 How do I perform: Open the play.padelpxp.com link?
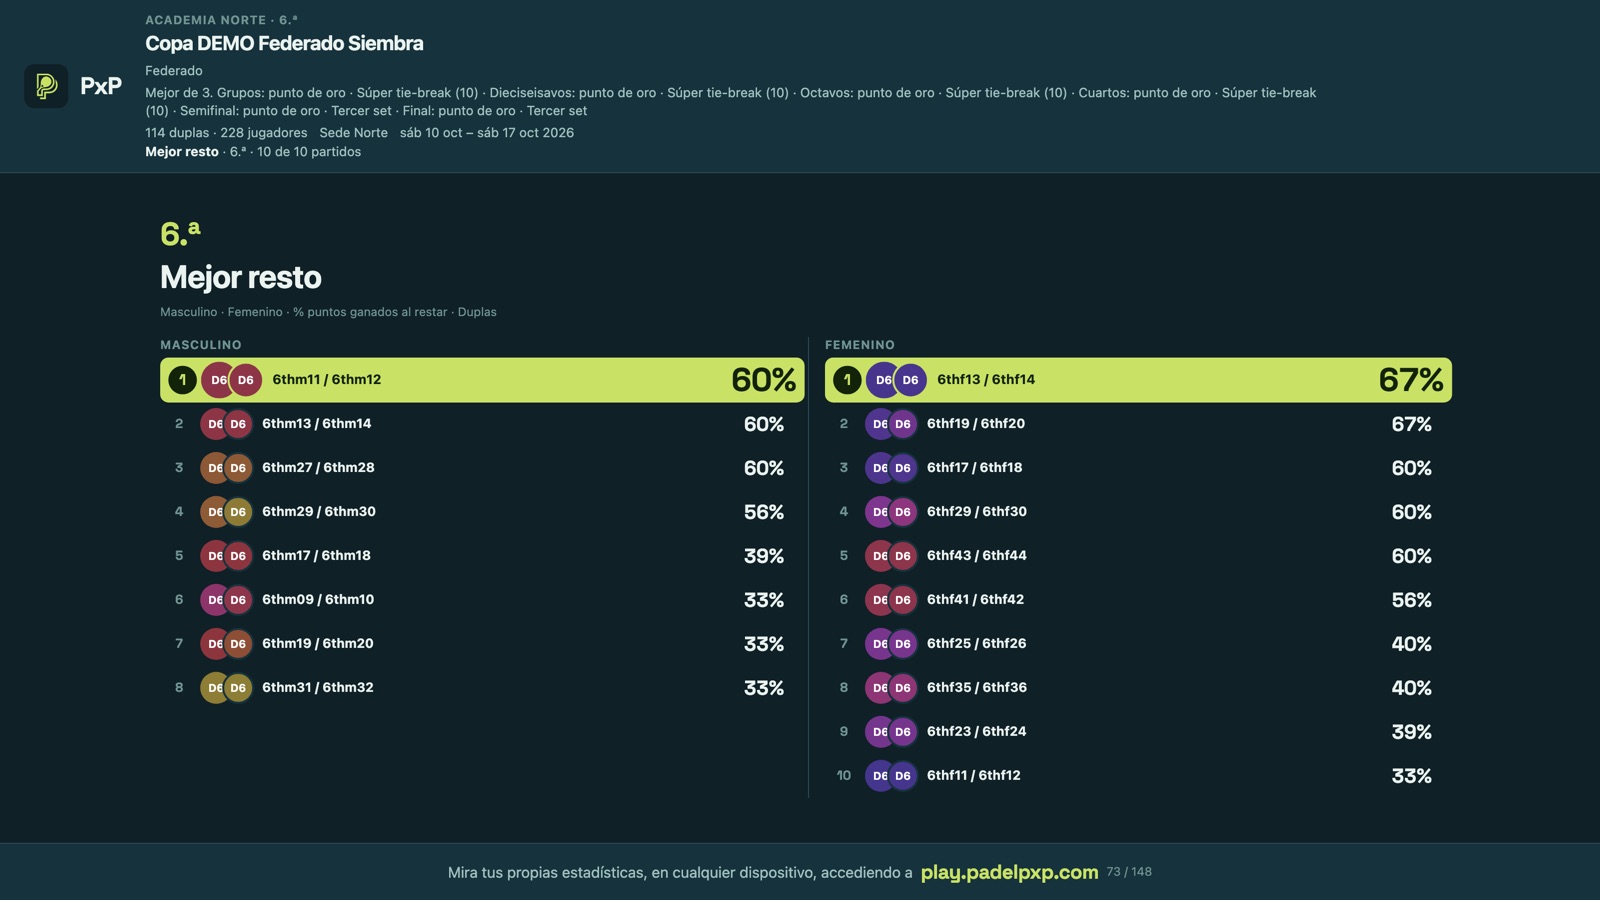pos(1009,872)
